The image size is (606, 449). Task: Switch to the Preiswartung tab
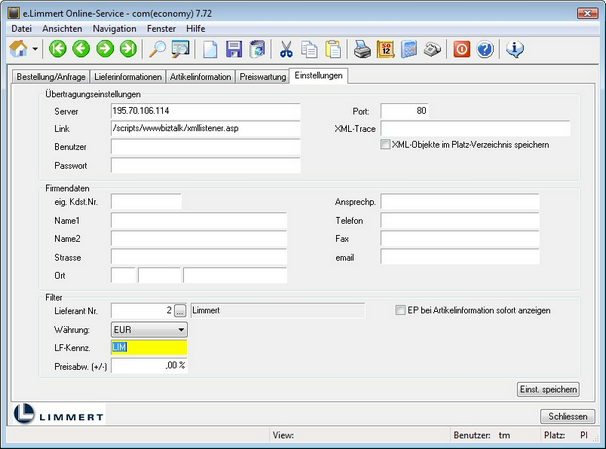tap(263, 76)
